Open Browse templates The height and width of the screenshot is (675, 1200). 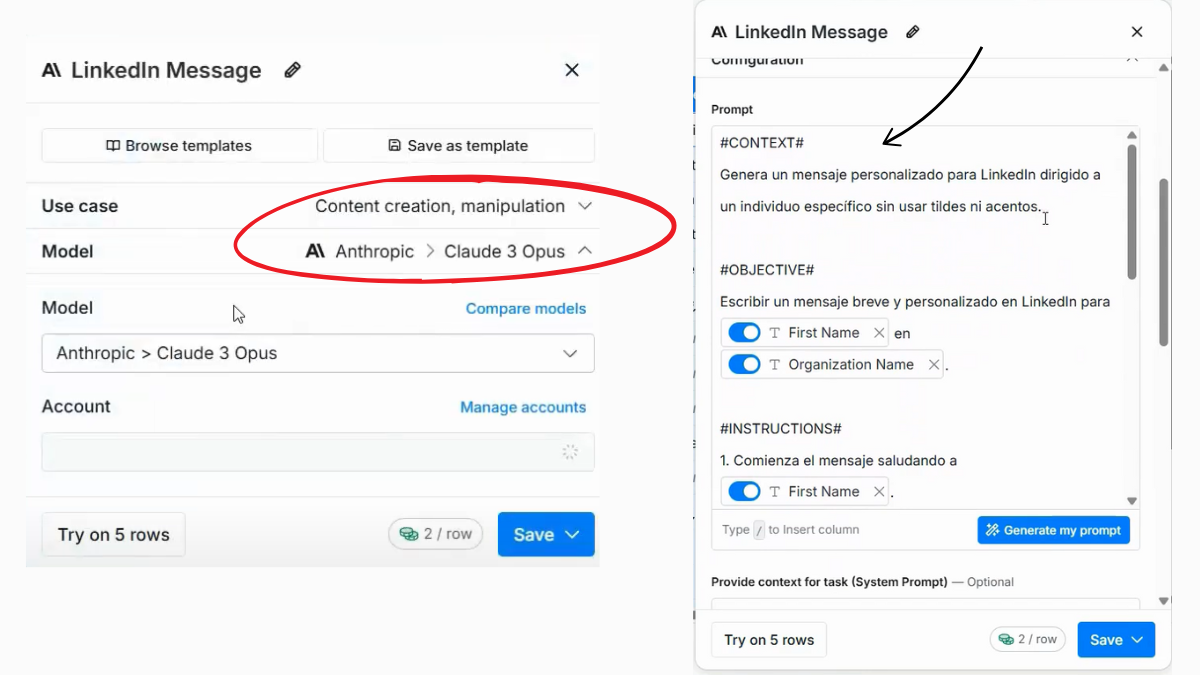pyautogui.click(x=179, y=145)
